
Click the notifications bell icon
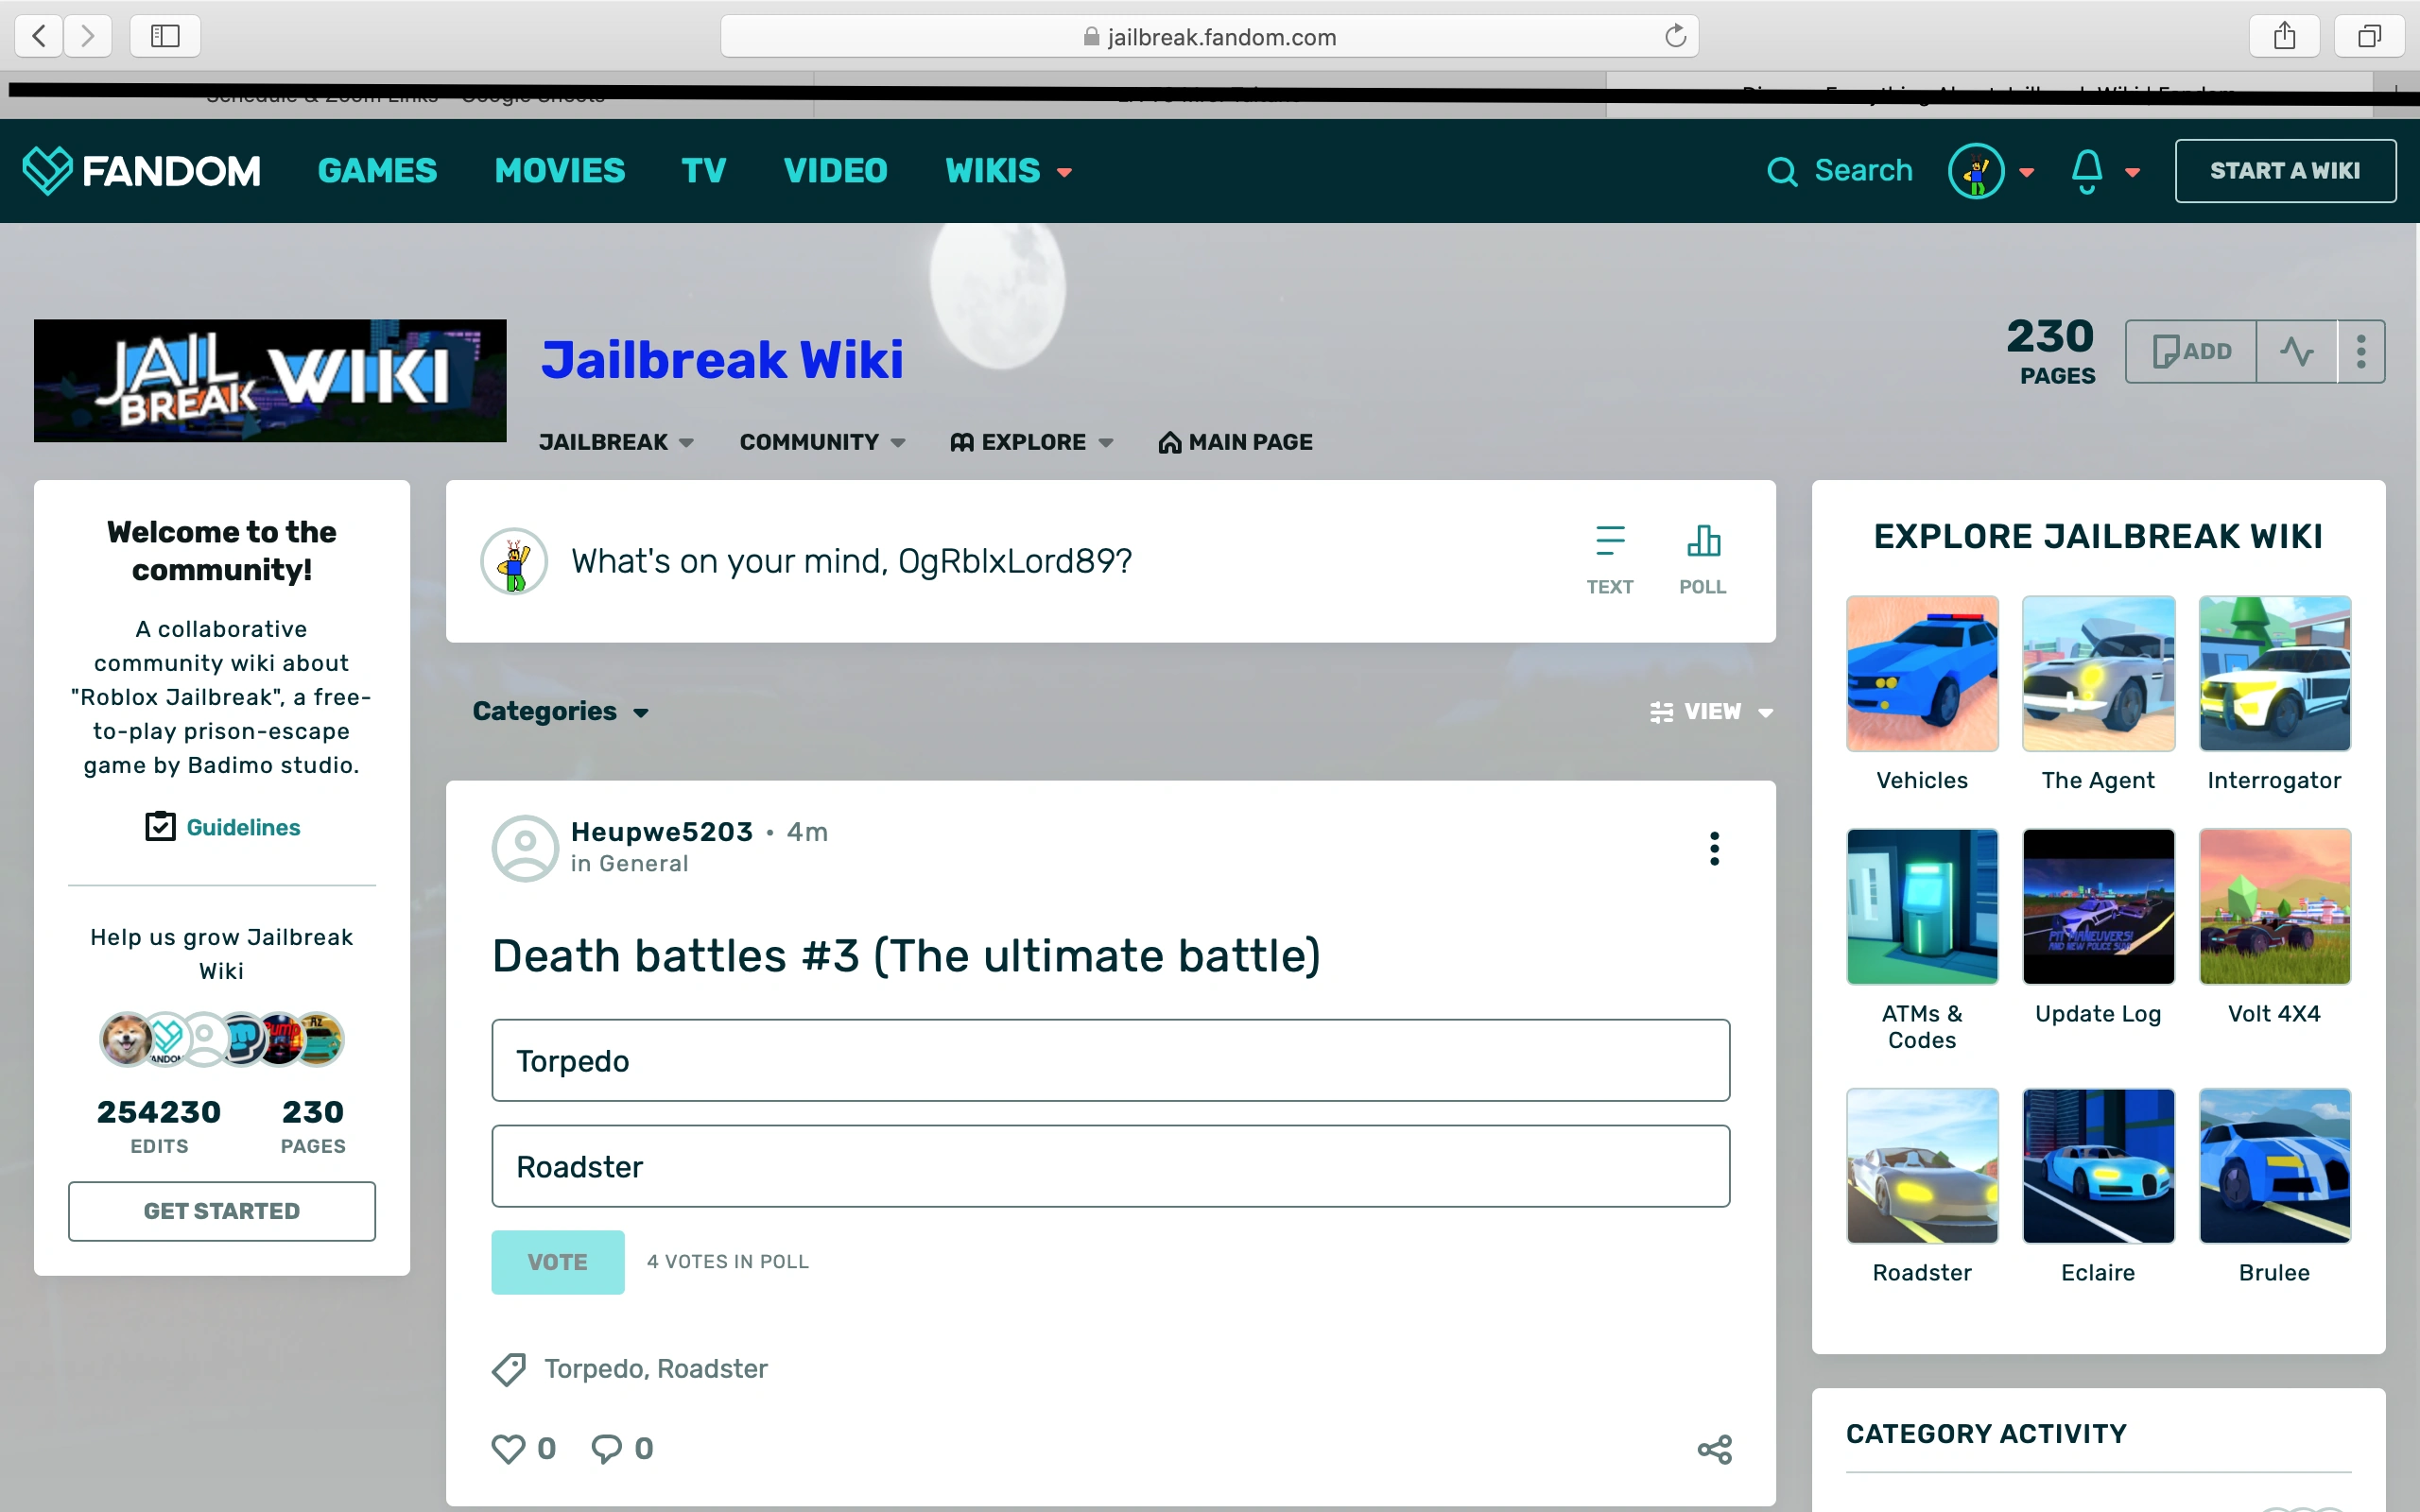click(x=2087, y=171)
